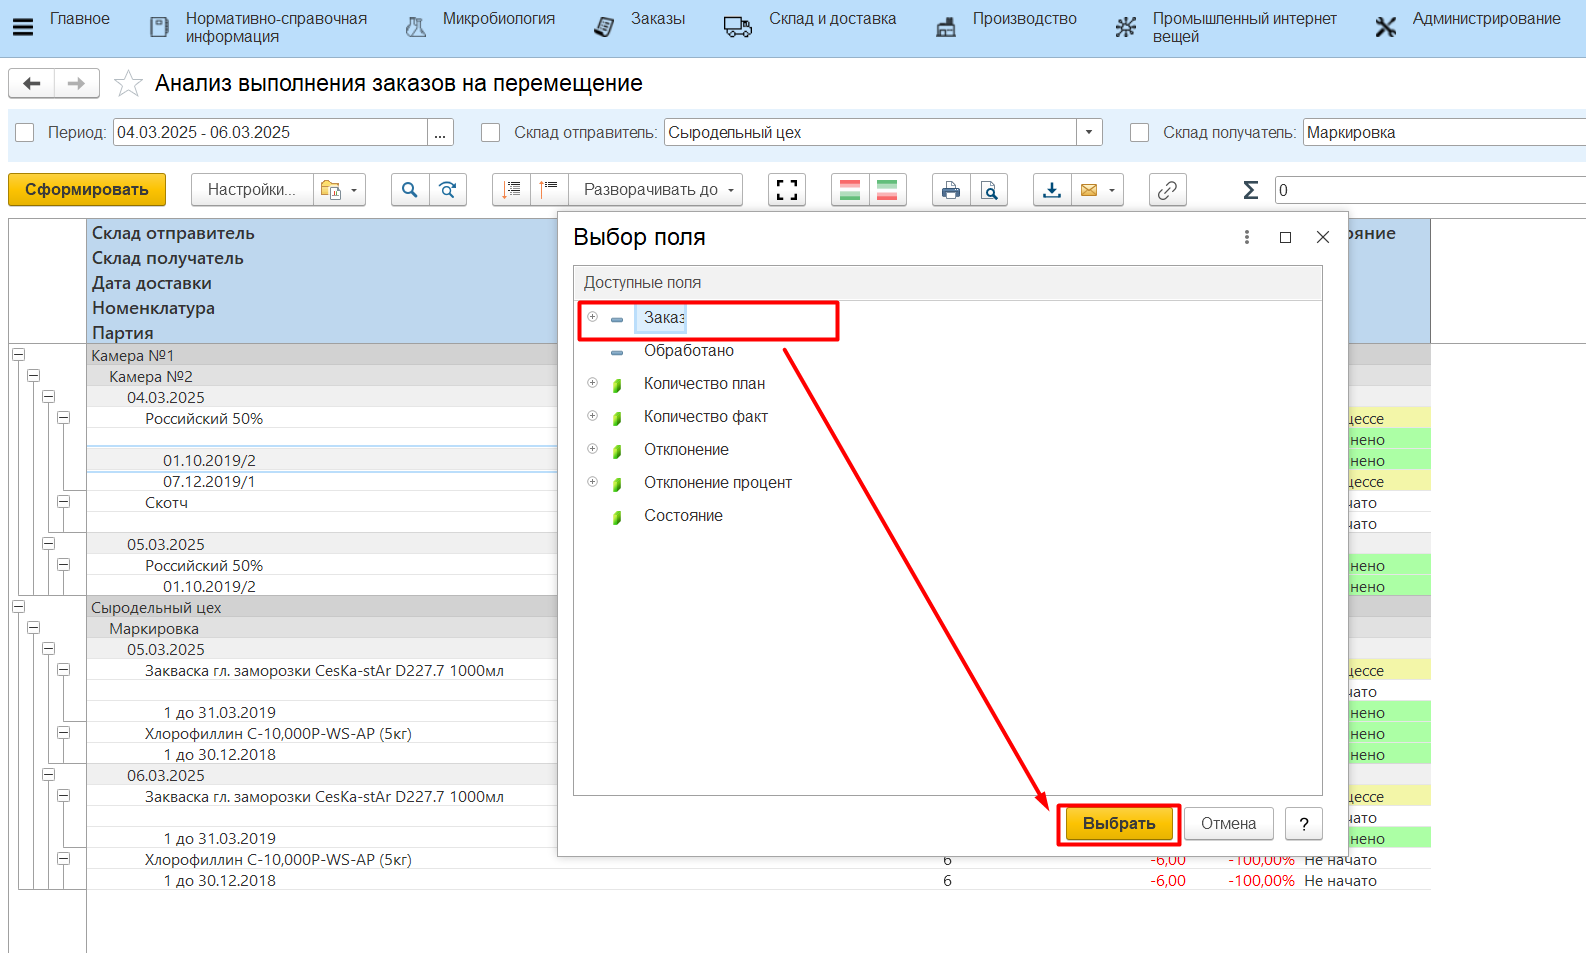
Task: Click the Сформировать button
Action: (x=87, y=190)
